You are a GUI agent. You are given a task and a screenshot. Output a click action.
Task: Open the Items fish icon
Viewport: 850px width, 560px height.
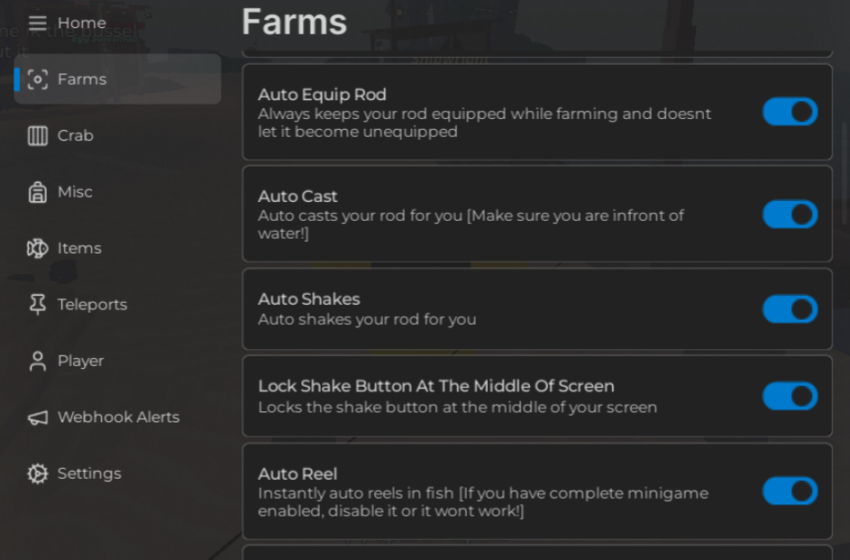pyautogui.click(x=37, y=248)
